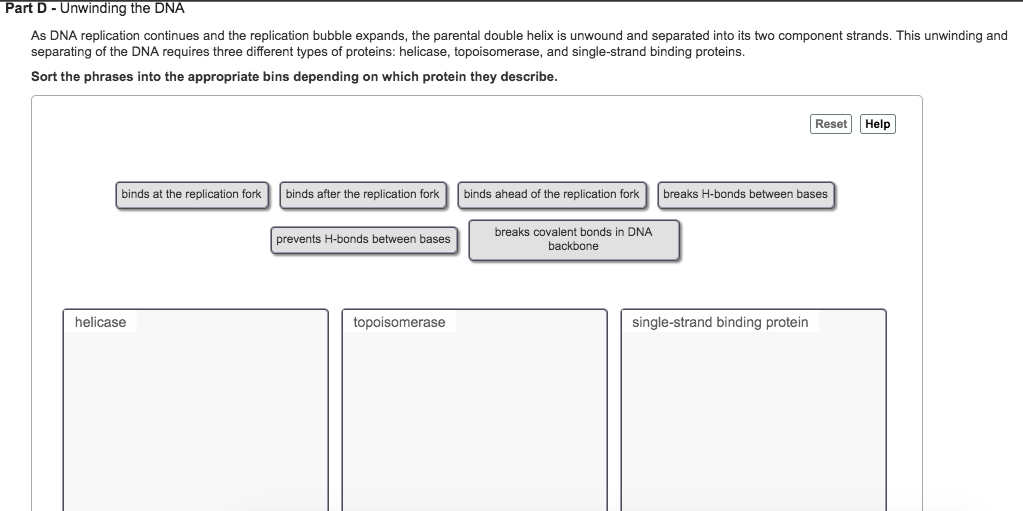Click the 'Part D - Unwinding the DNA' heading
Image resolution: width=1023 pixels, height=511 pixels.
tap(95, 8)
